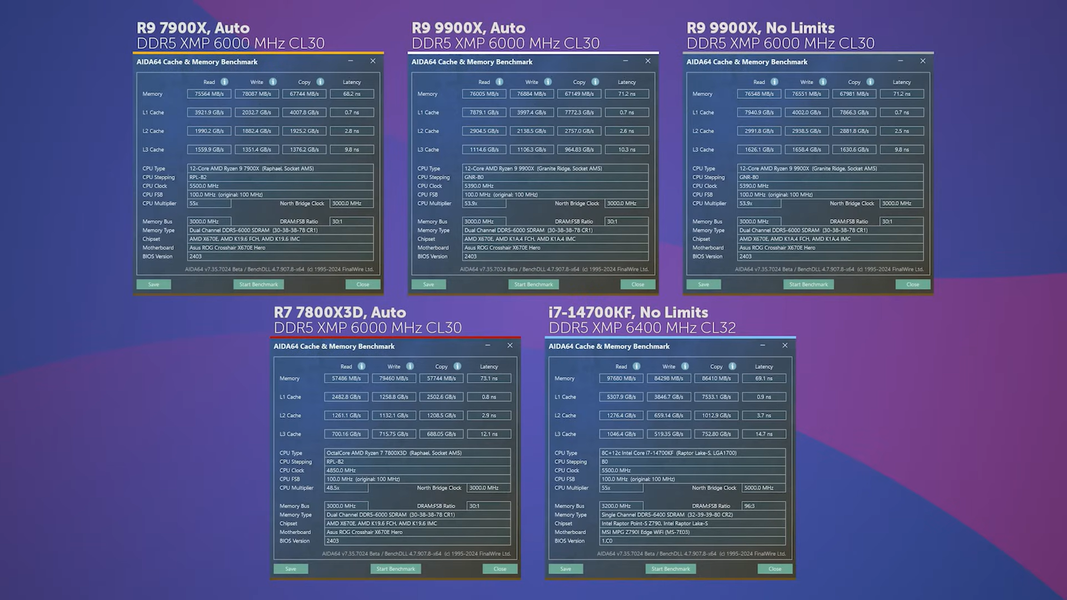The image size is (1067, 600).
Task: Click Write info icon in i7-14700KF window
Action: 685,366
